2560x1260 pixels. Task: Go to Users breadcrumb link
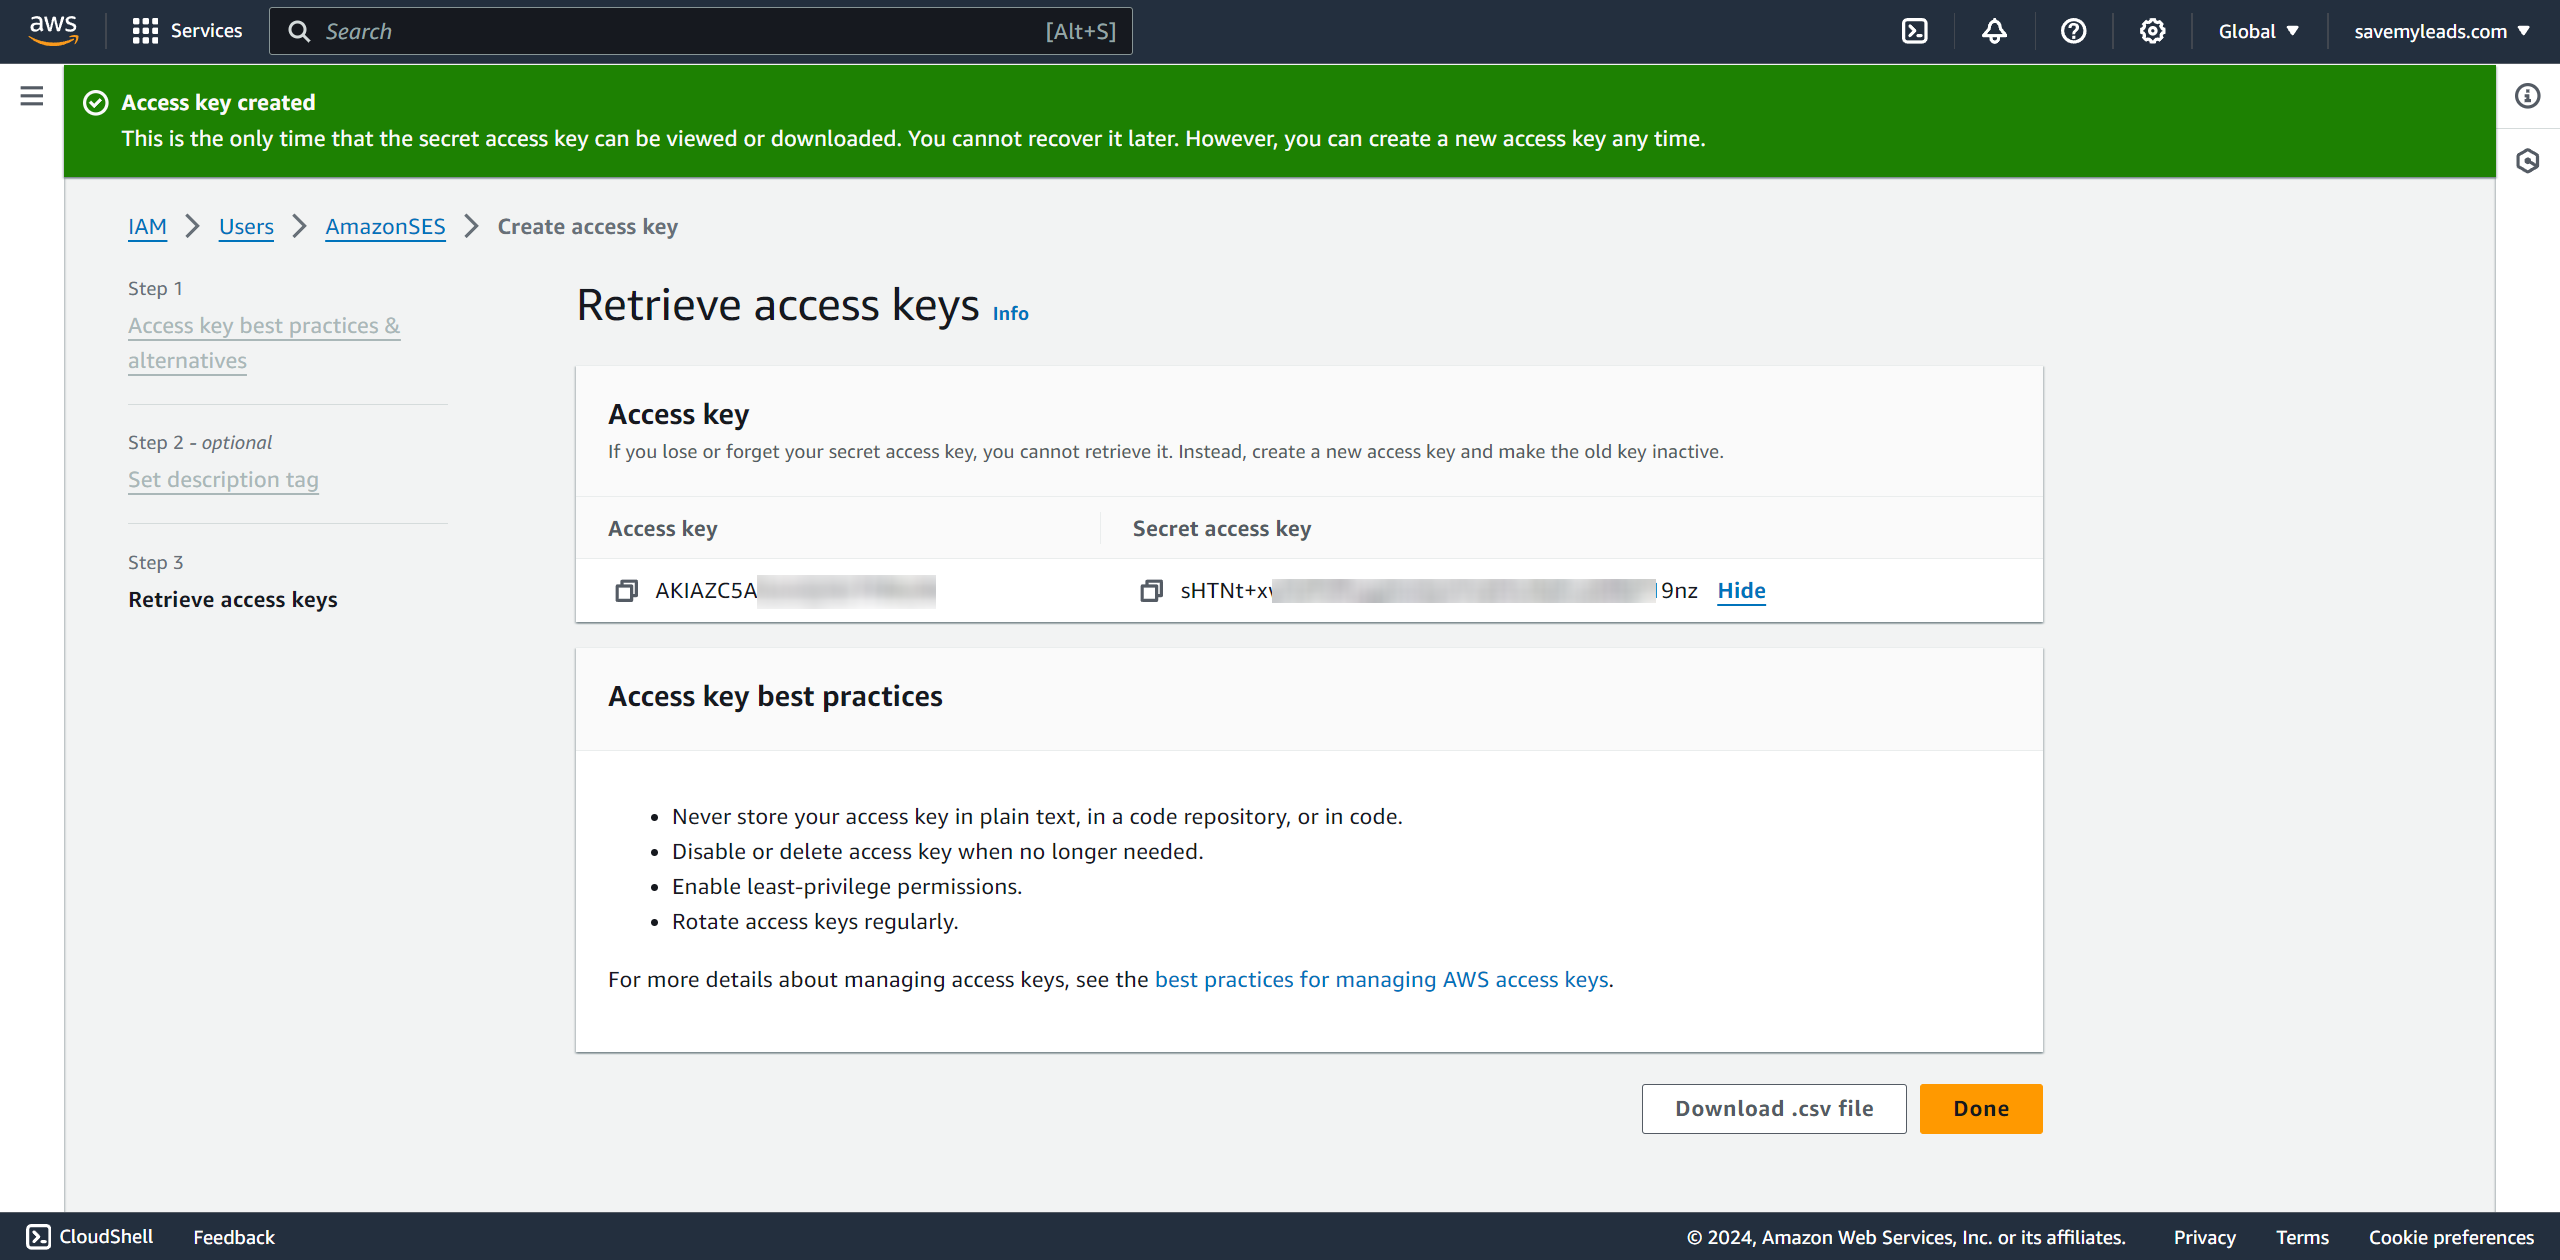(x=246, y=227)
